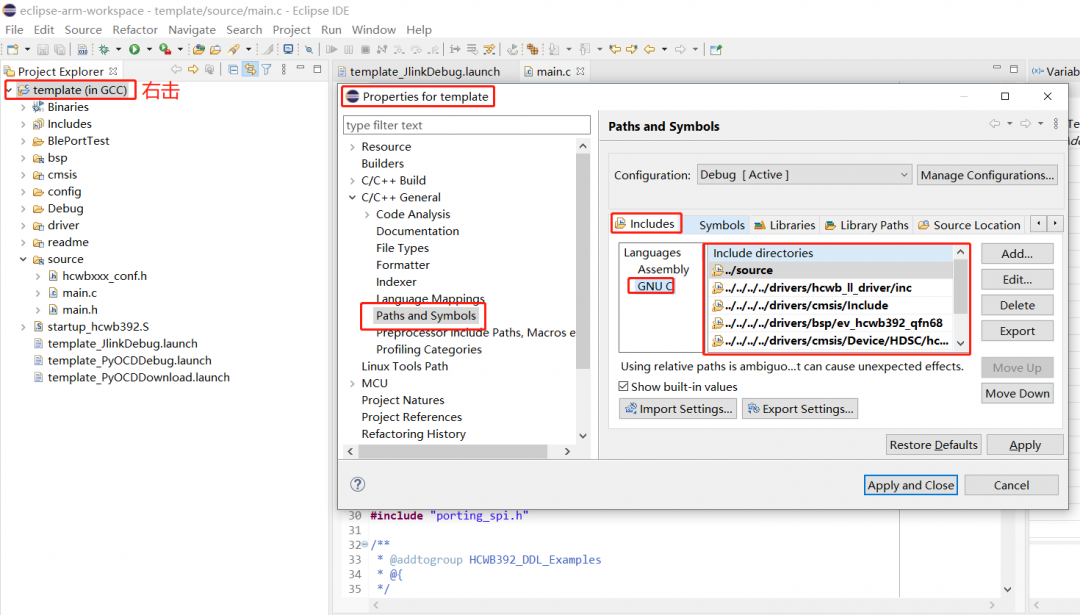Viewport: 1080px width, 615px height.
Task: Open the Refactor menu
Action: (135, 30)
